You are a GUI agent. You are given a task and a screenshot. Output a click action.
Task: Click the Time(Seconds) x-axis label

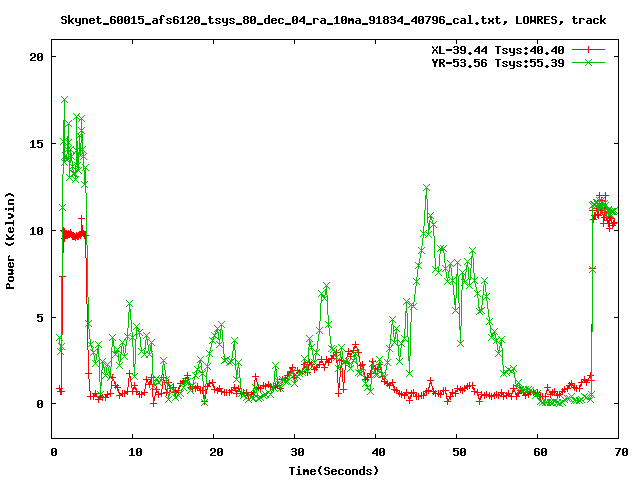pos(334,470)
